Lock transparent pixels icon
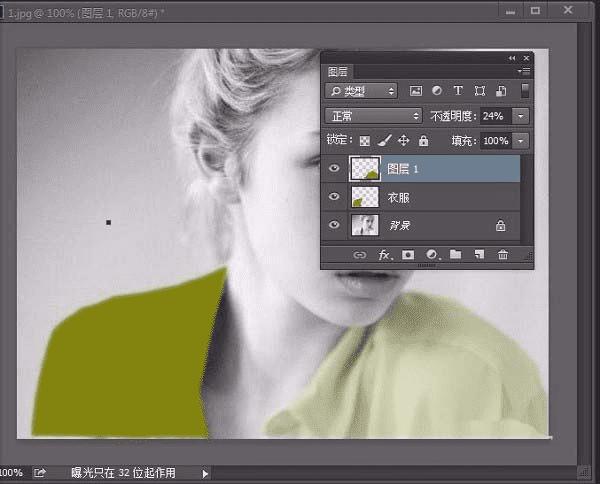The width and height of the screenshot is (600, 484). click(x=365, y=141)
